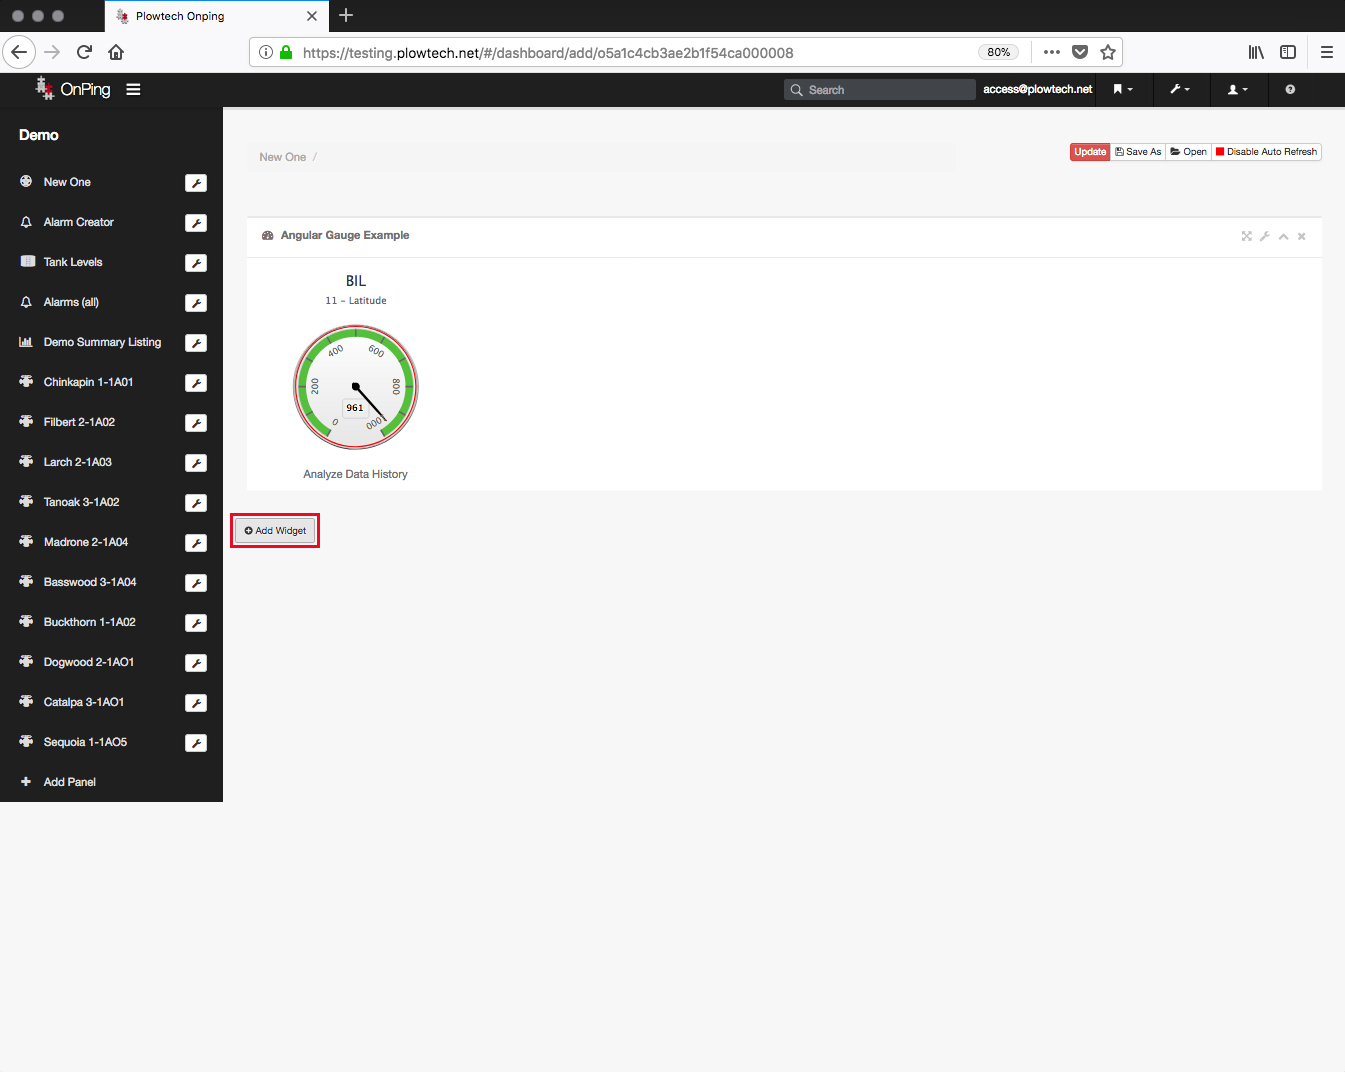Click the wrench beside Sequoia 1-1AO5

click(196, 743)
